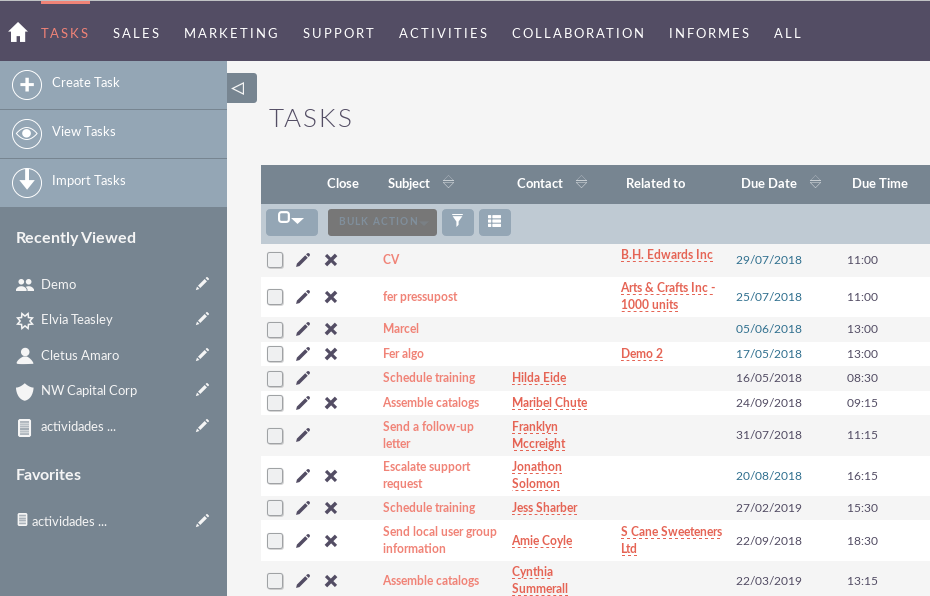Open the filter funnel icon
This screenshot has width=930, height=596.
point(457,222)
